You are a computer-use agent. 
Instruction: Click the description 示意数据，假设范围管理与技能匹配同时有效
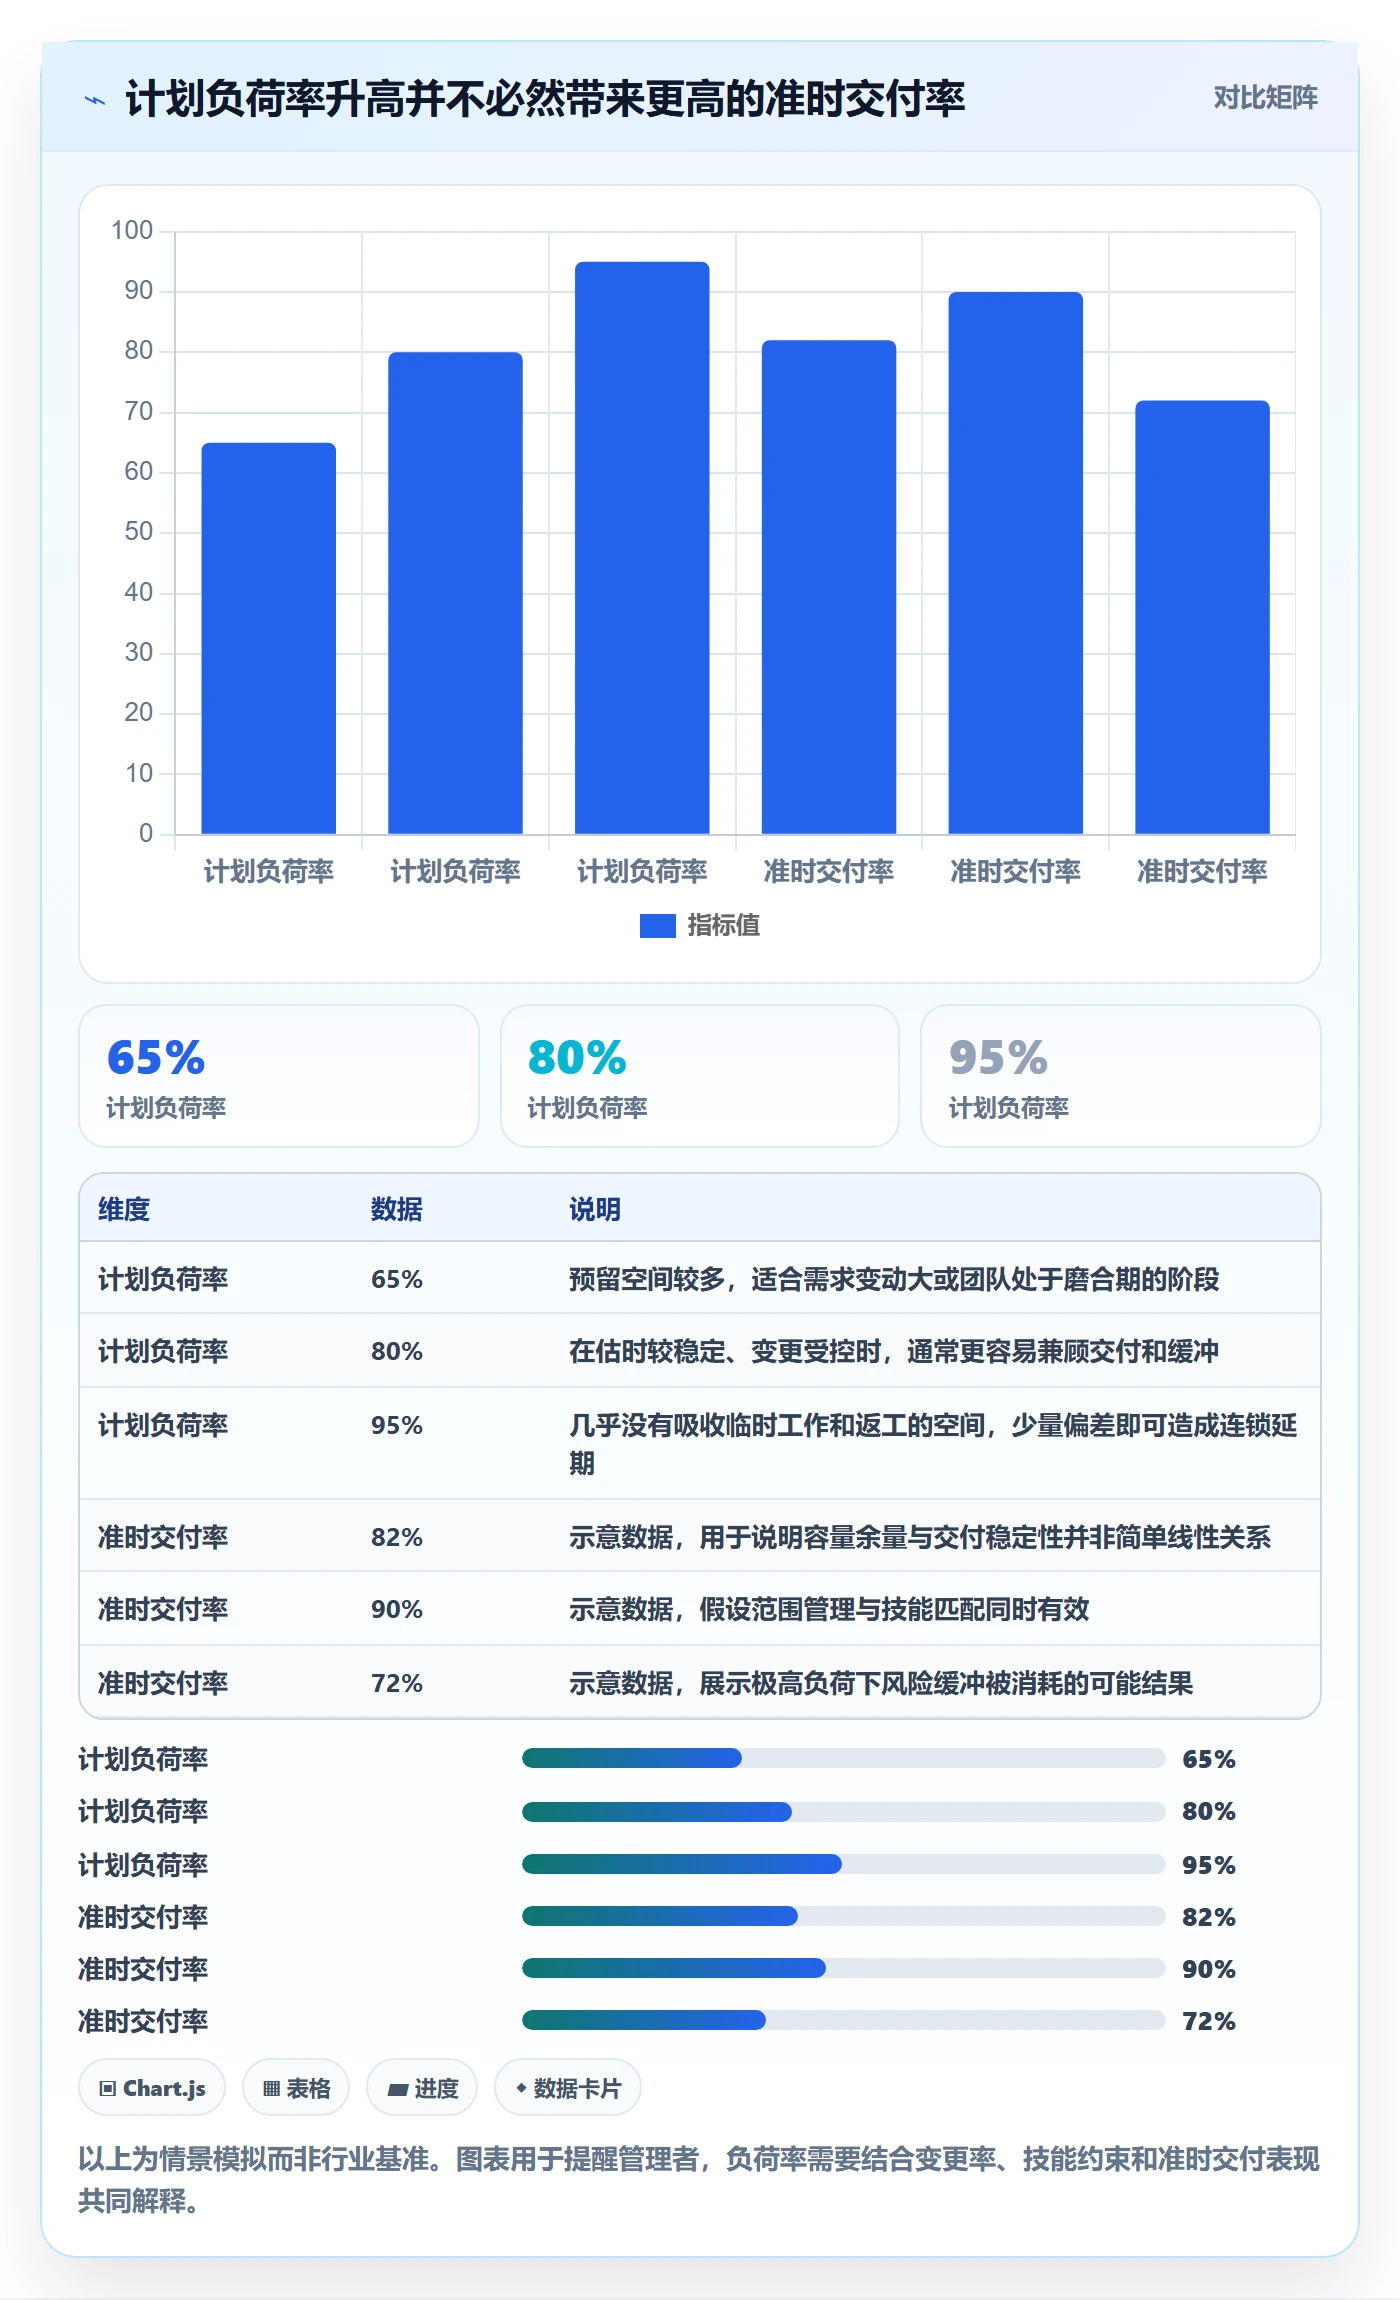coord(829,1609)
